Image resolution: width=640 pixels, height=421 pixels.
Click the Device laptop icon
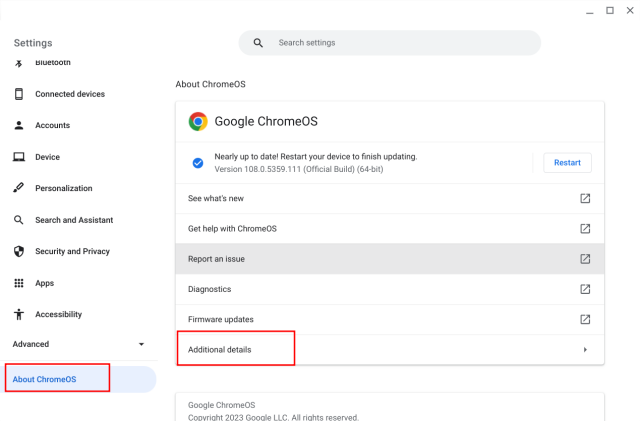[x=19, y=157]
